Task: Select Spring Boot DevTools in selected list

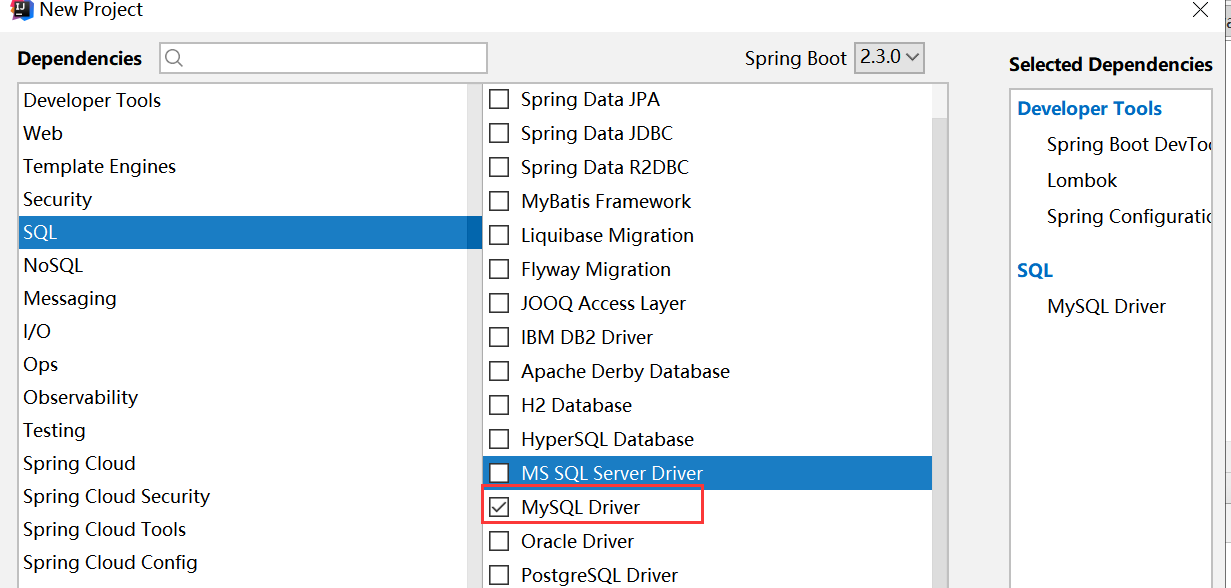Action: 1129,144
